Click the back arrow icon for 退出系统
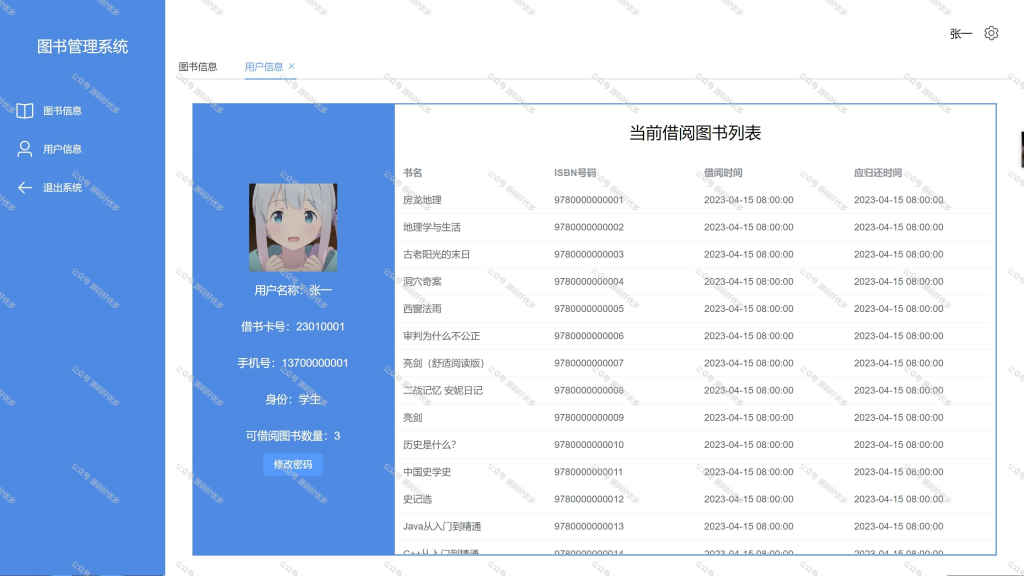 [x=25, y=187]
